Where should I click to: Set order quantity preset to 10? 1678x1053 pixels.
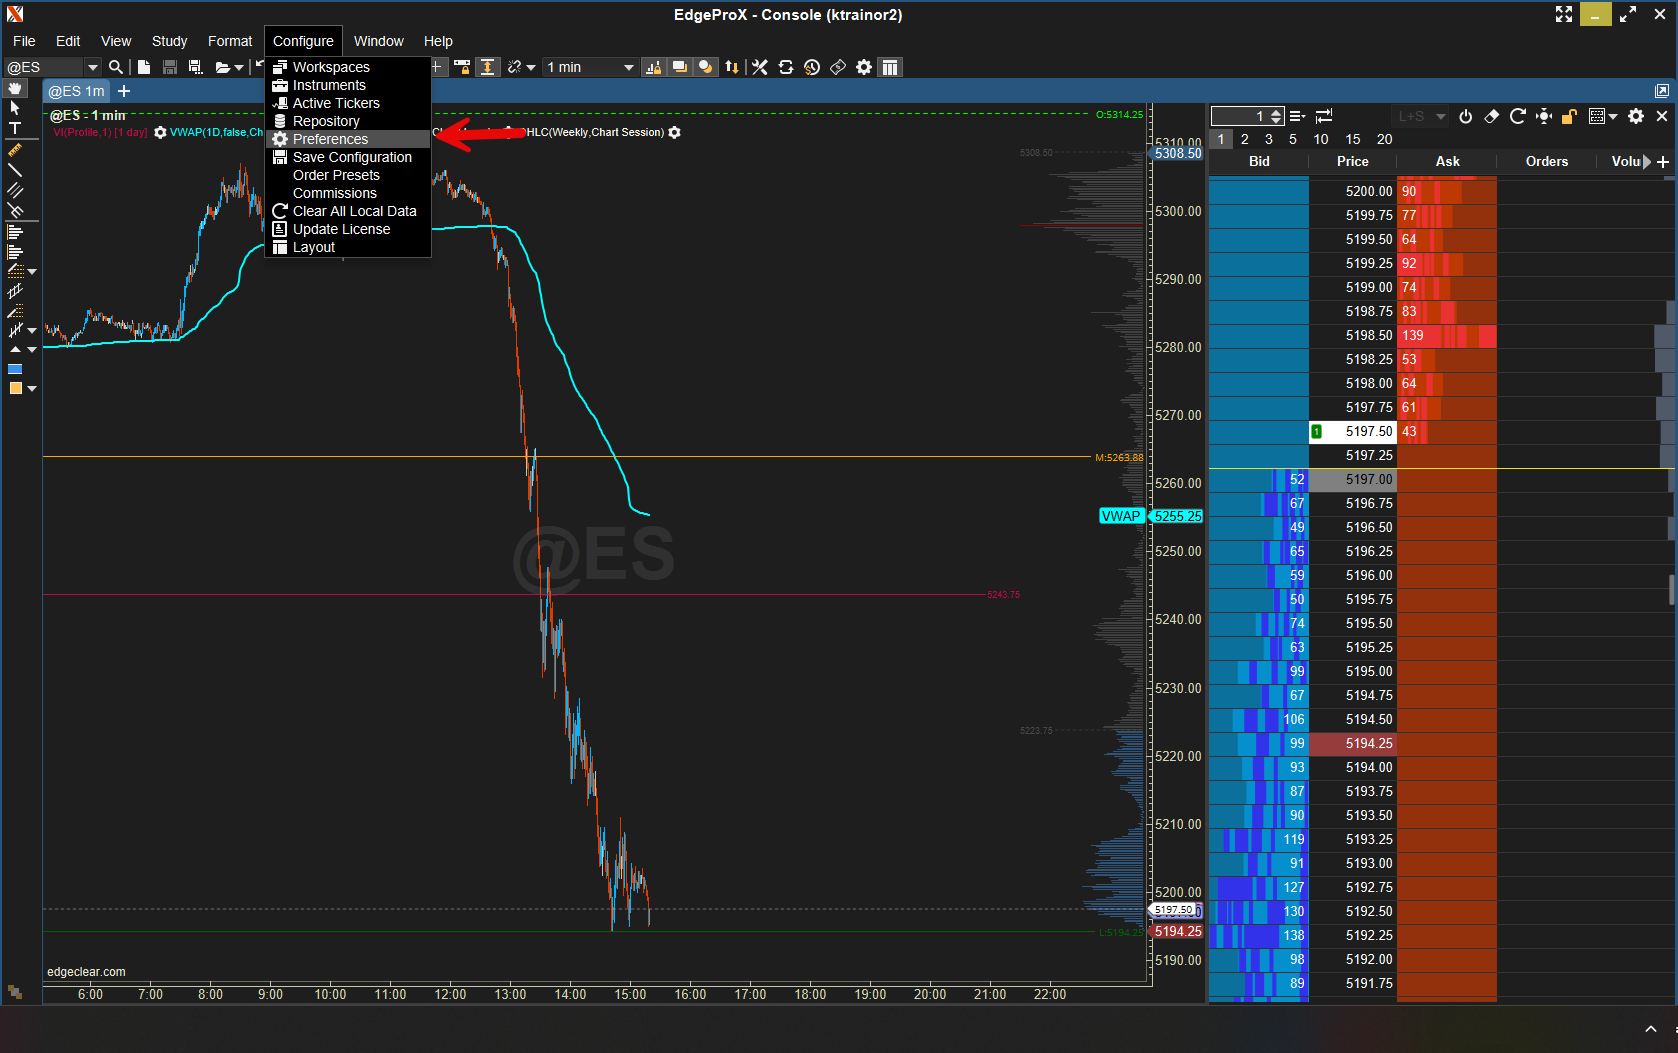pos(1320,139)
